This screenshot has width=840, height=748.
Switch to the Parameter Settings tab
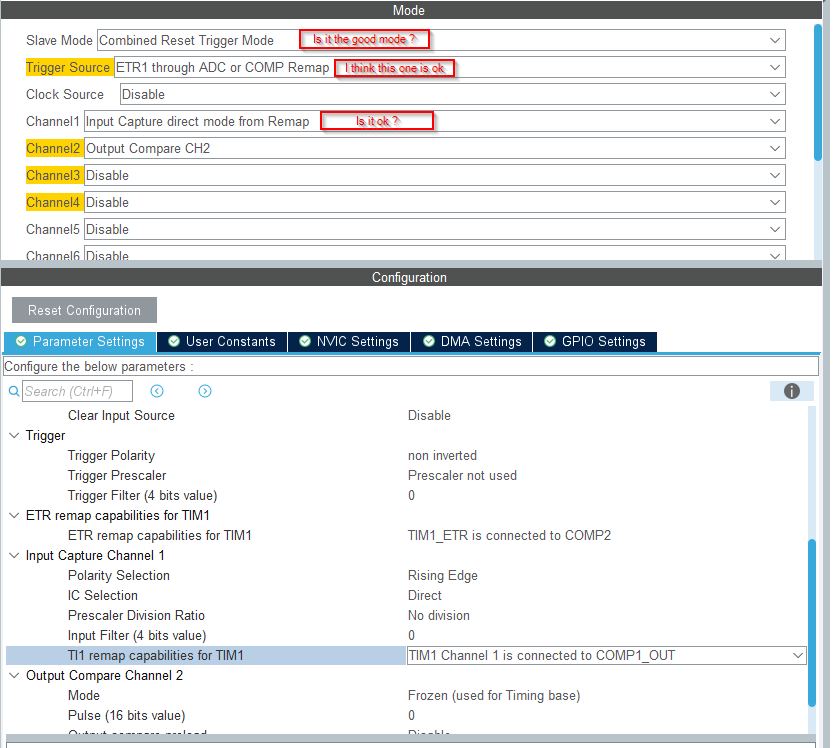pyautogui.click(x=80, y=342)
